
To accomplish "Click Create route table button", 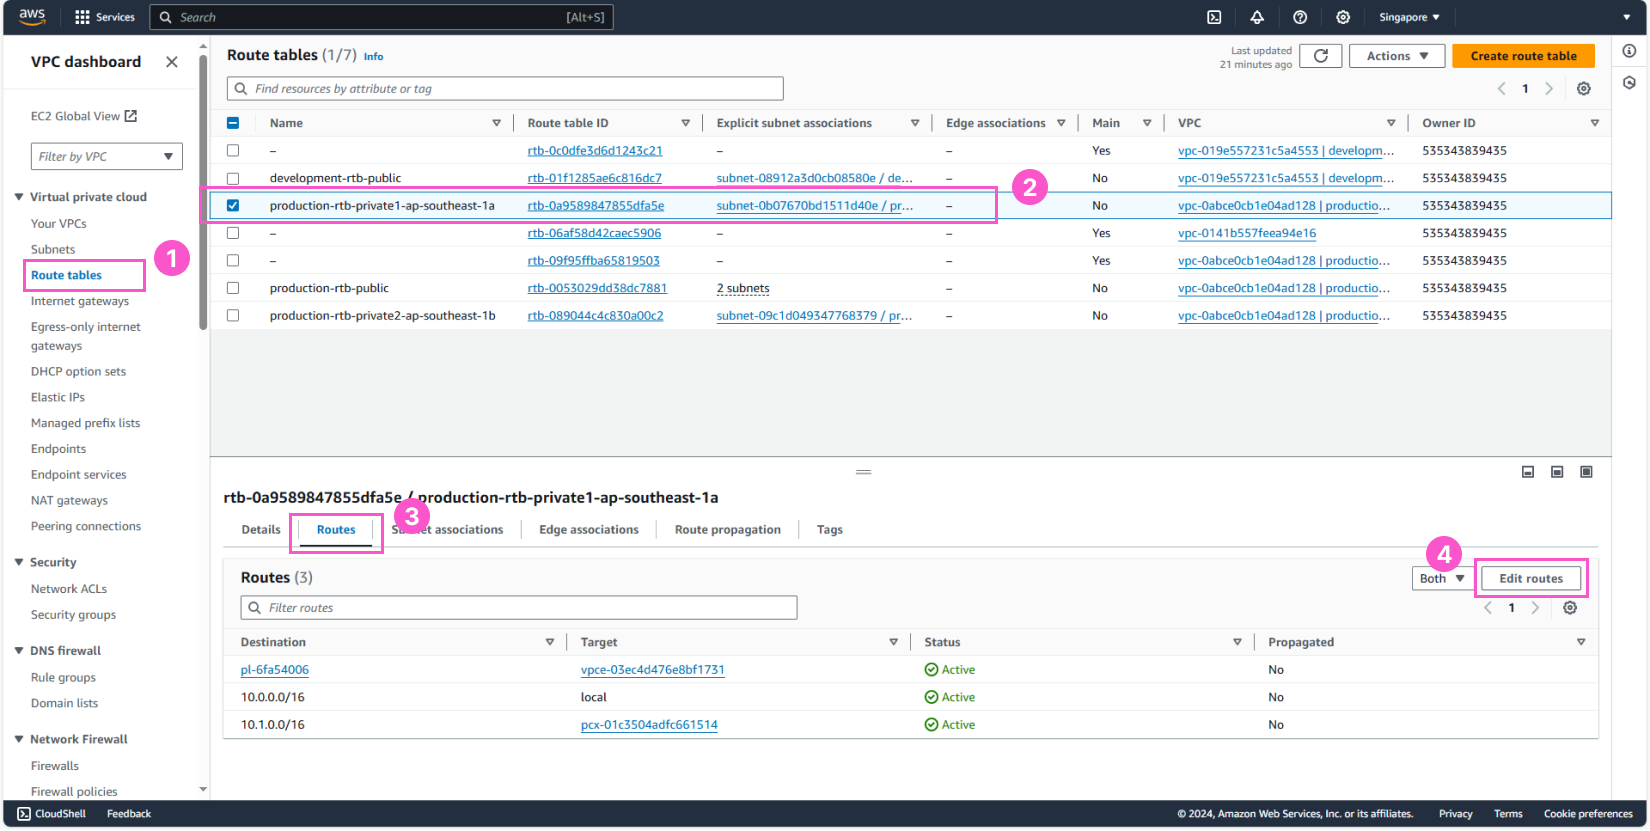I will click(x=1523, y=56).
